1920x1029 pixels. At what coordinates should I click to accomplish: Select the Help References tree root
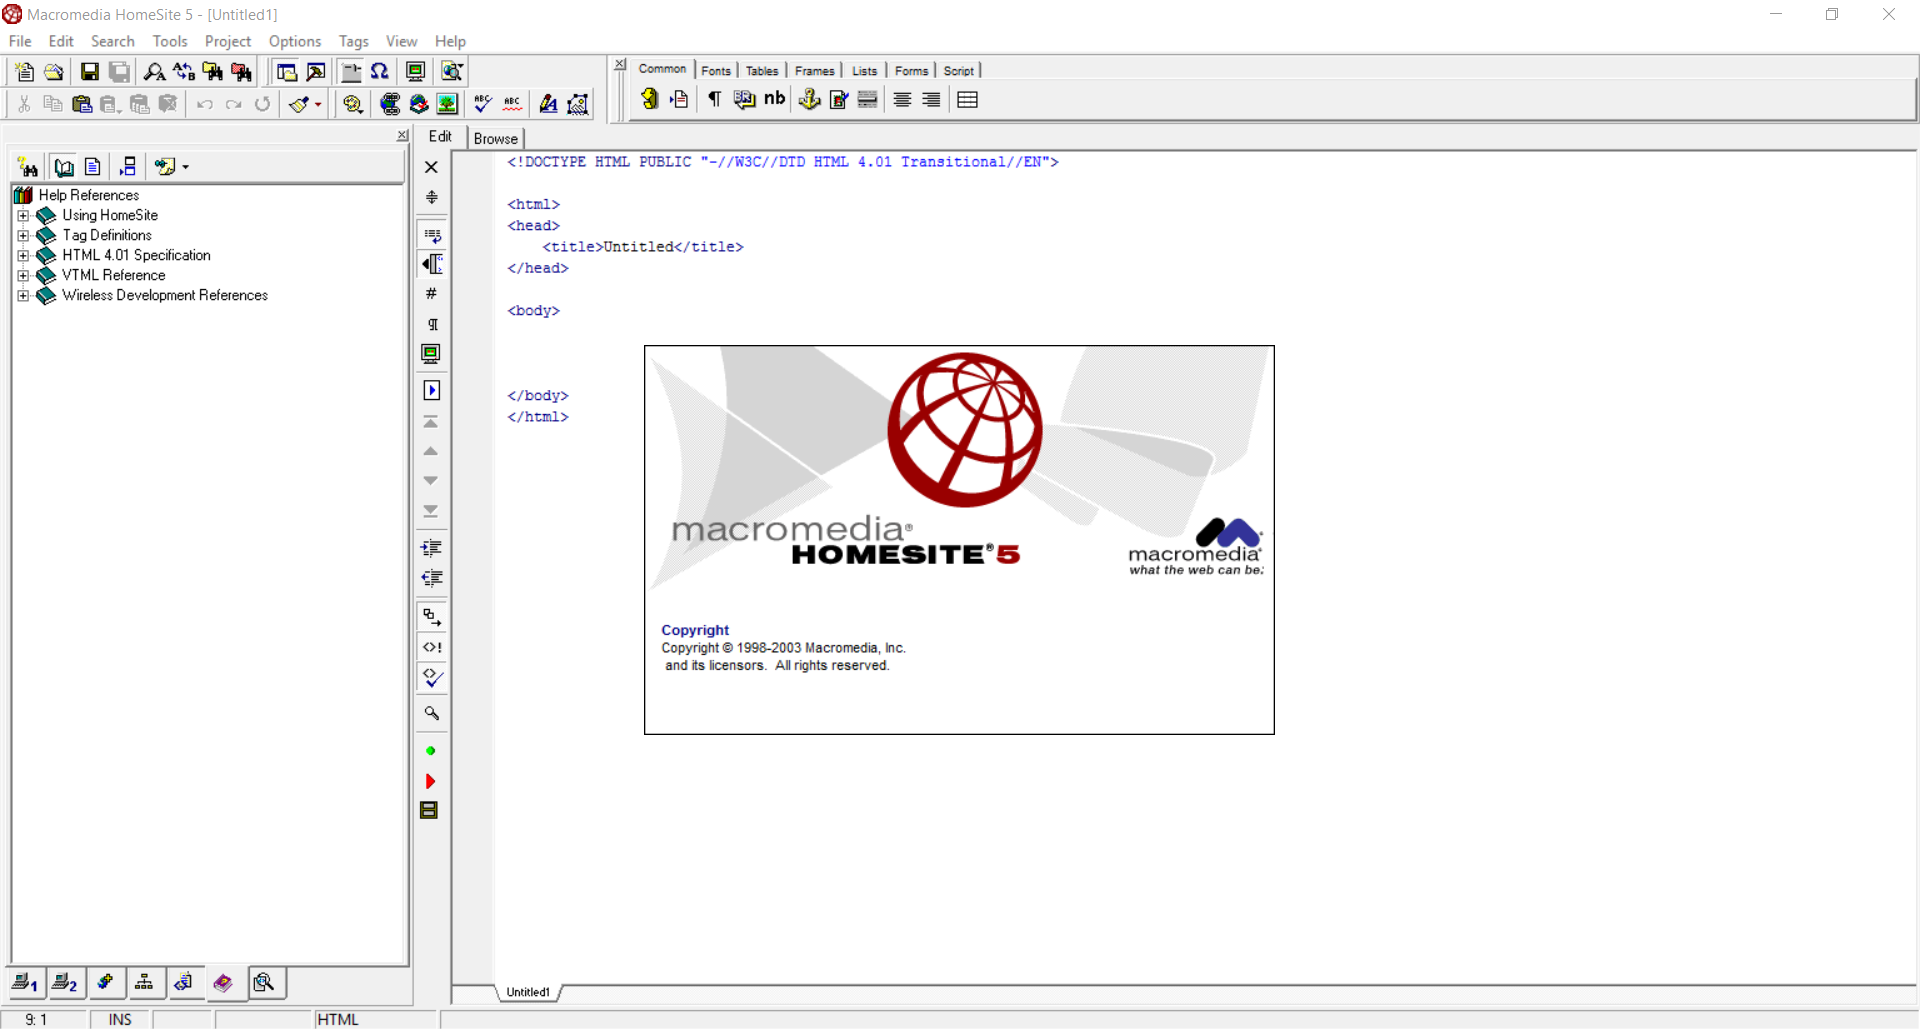[89, 195]
